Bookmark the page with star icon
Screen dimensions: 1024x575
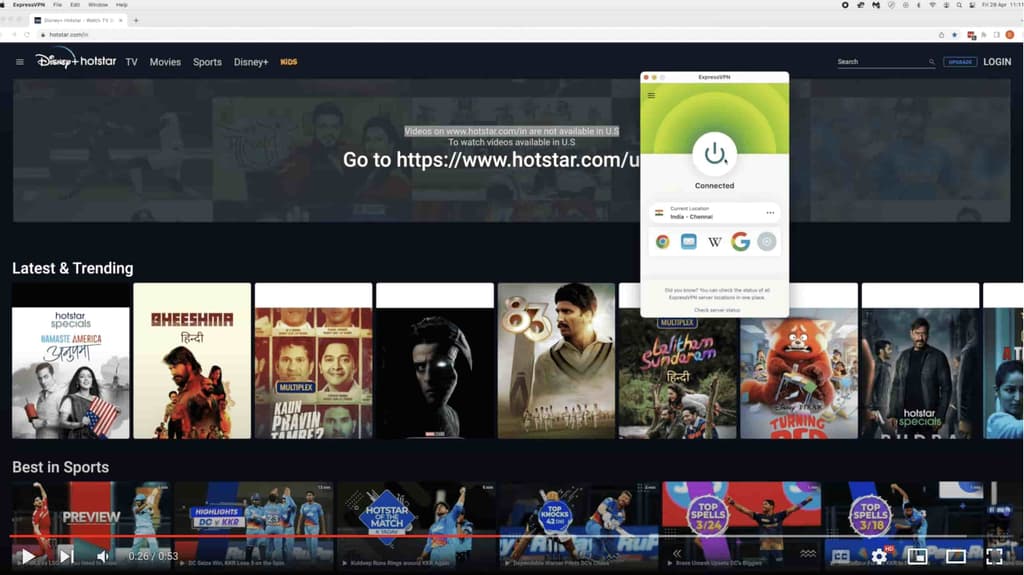[x=954, y=35]
